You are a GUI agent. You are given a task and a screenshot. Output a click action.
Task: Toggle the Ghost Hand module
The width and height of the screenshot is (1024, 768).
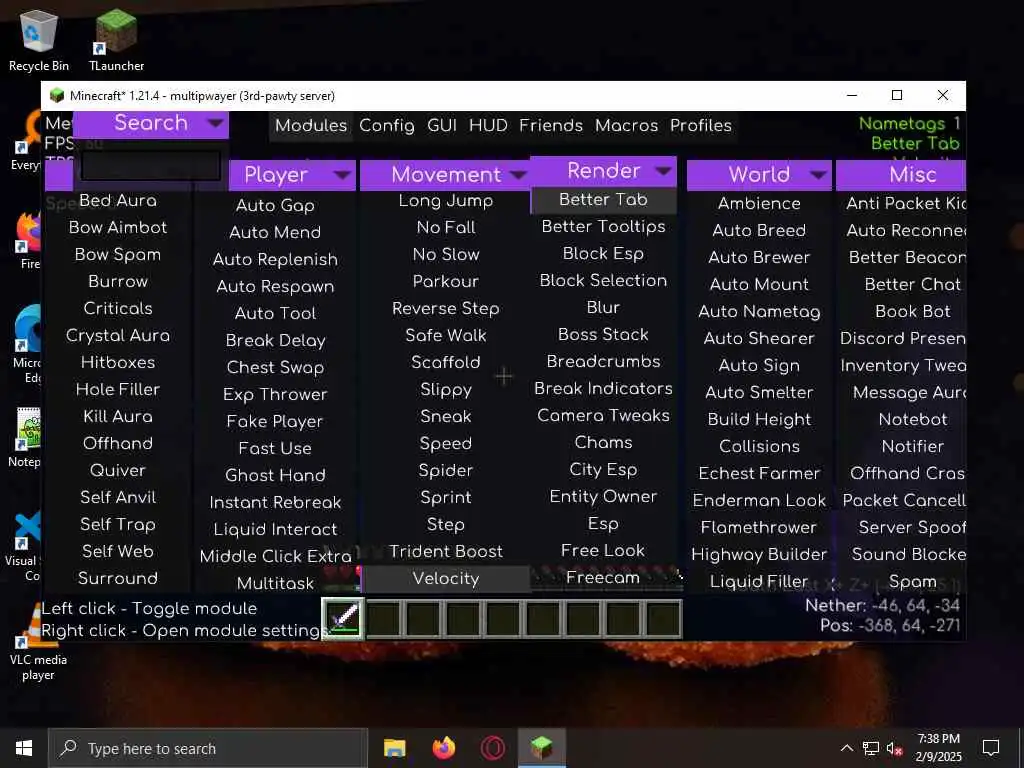point(275,475)
